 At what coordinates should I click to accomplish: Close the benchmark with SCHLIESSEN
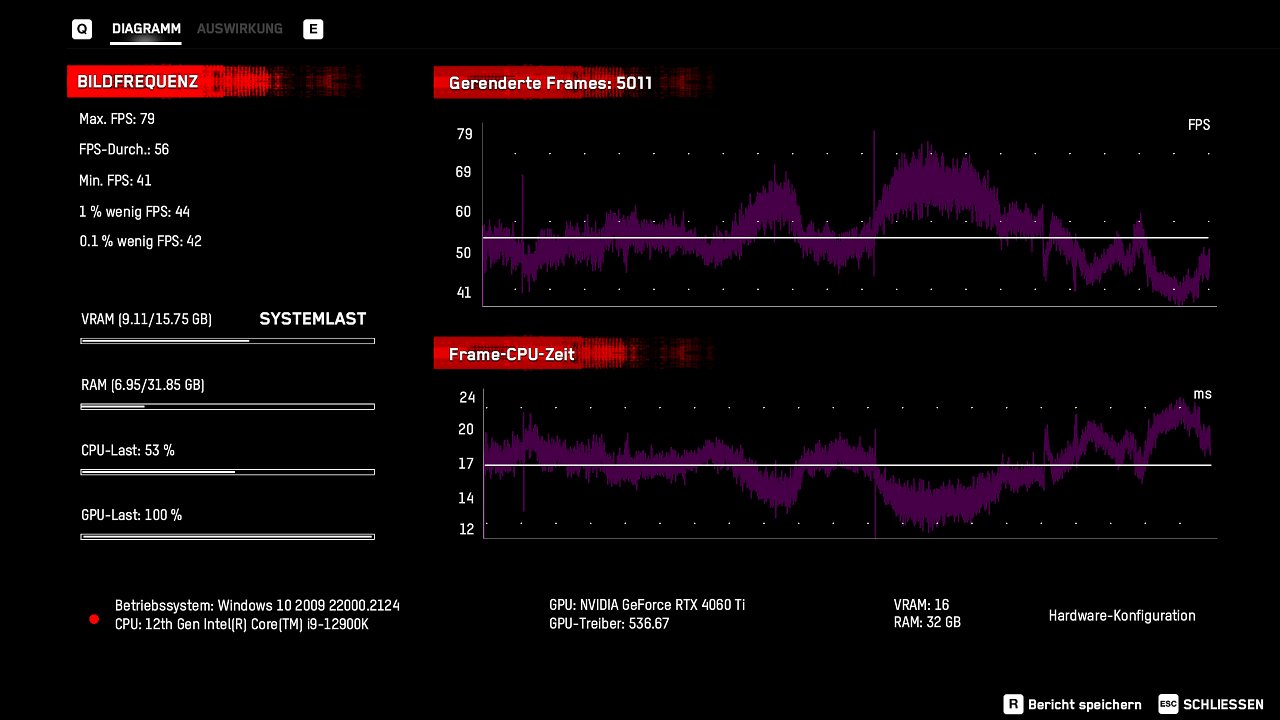tap(1223, 705)
